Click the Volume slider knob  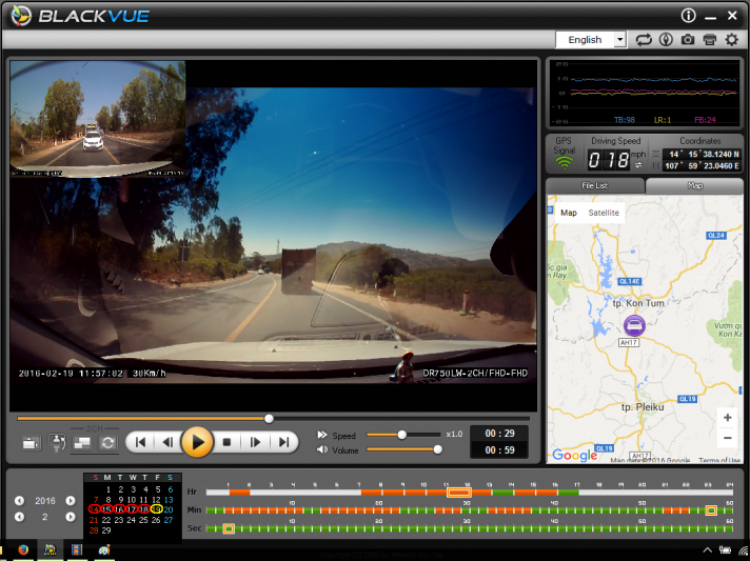click(x=437, y=450)
